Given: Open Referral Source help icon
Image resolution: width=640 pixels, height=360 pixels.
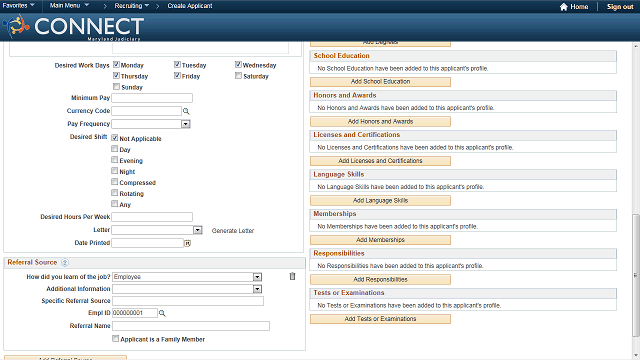Looking at the screenshot, I should 64,262.
